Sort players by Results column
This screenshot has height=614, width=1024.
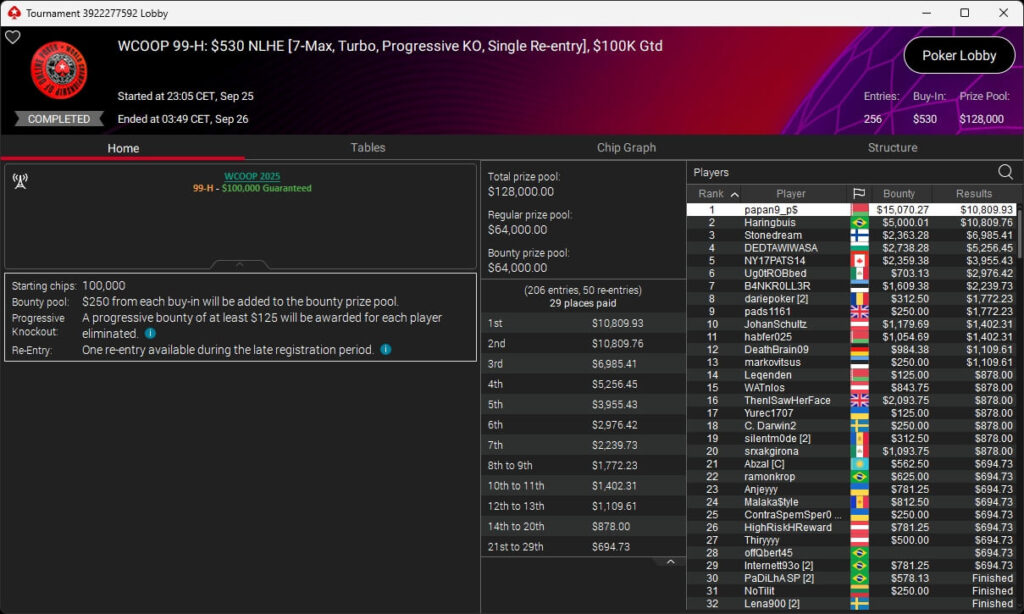(x=974, y=193)
